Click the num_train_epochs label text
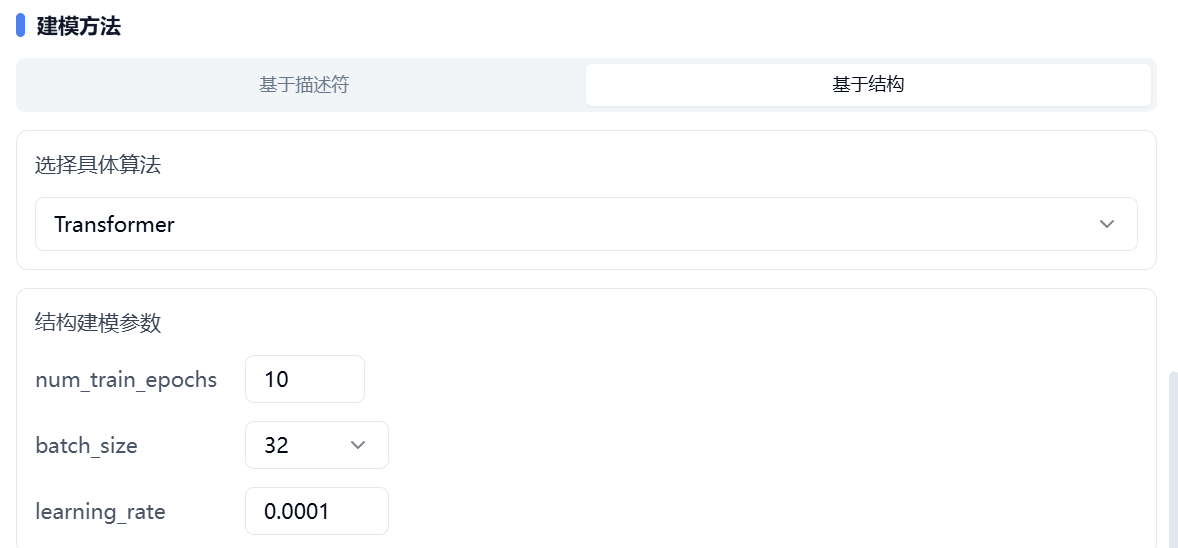Screen dimensions: 1178x548 pos(126,380)
